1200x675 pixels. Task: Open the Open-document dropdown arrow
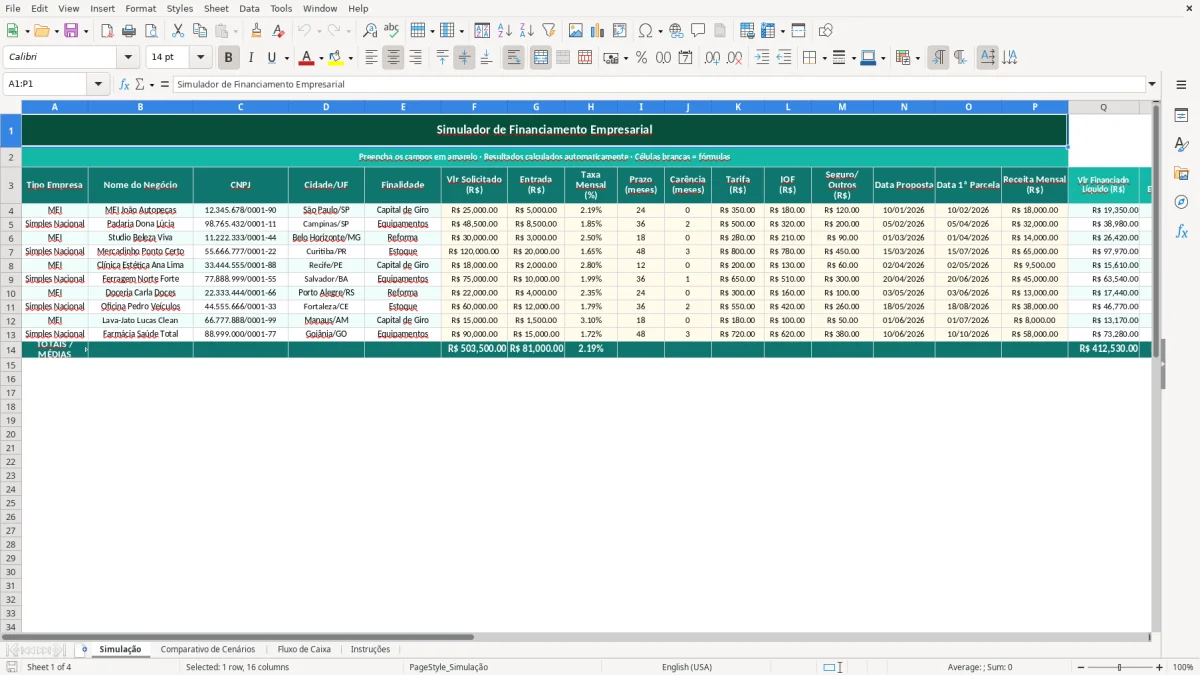pos(55,31)
